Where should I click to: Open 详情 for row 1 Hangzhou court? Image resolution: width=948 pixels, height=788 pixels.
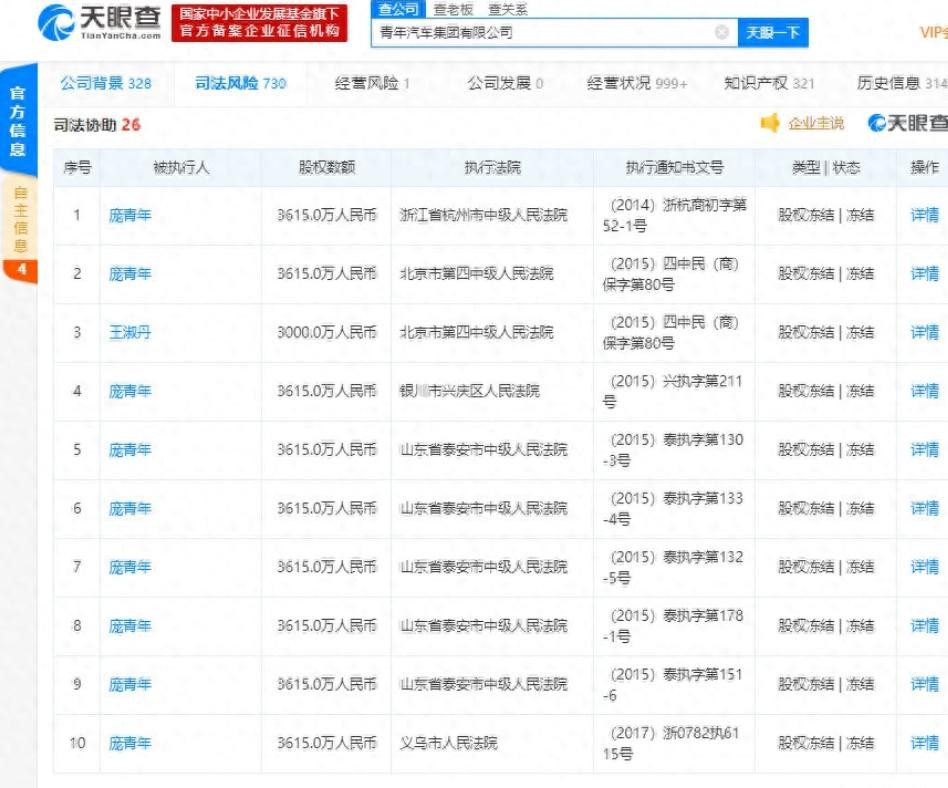pyautogui.click(x=924, y=215)
